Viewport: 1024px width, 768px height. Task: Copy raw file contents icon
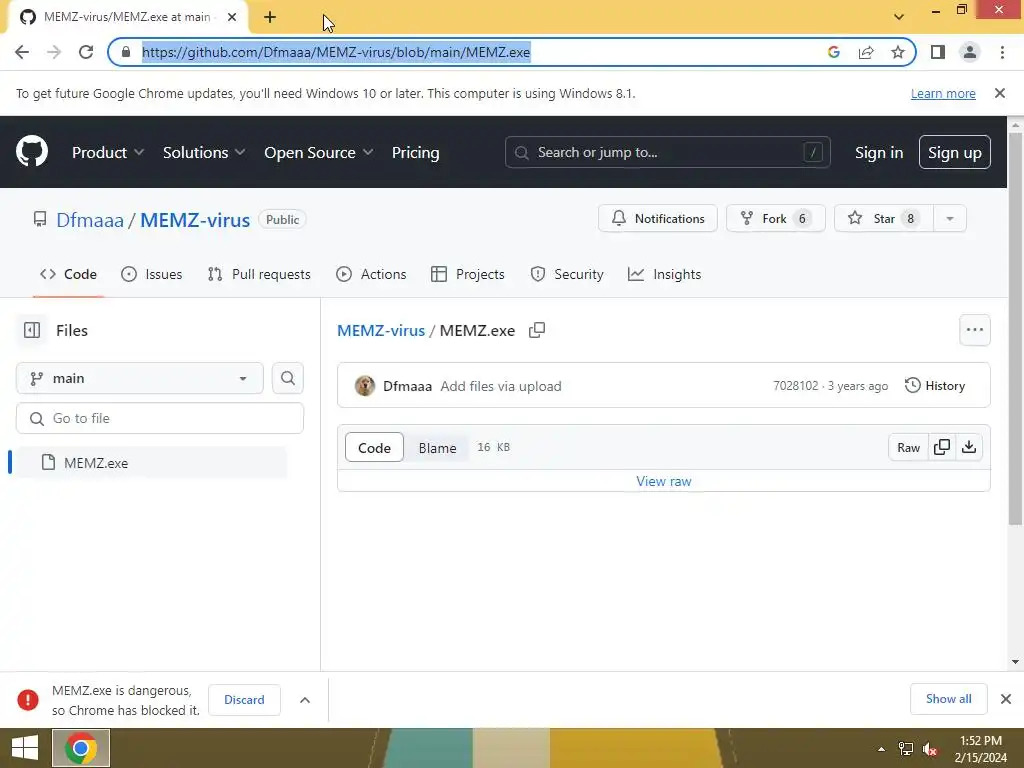[942, 447]
